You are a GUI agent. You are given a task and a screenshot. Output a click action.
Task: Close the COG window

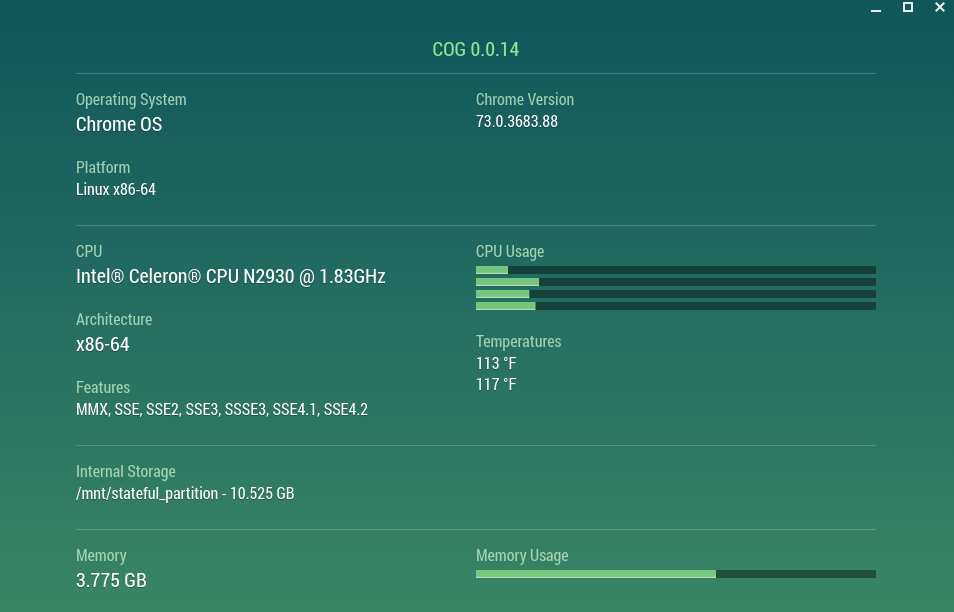click(x=939, y=8)
